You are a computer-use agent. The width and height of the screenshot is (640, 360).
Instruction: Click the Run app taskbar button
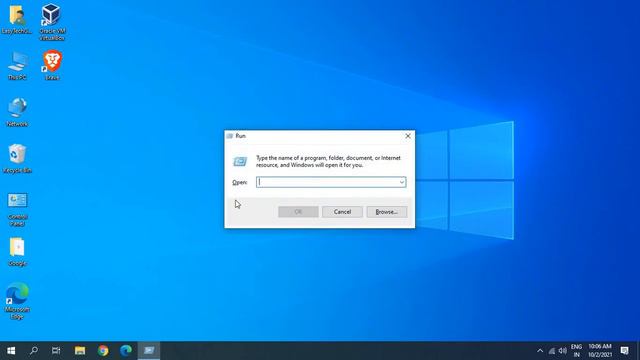pyautogui.click(x=149, y=351)
